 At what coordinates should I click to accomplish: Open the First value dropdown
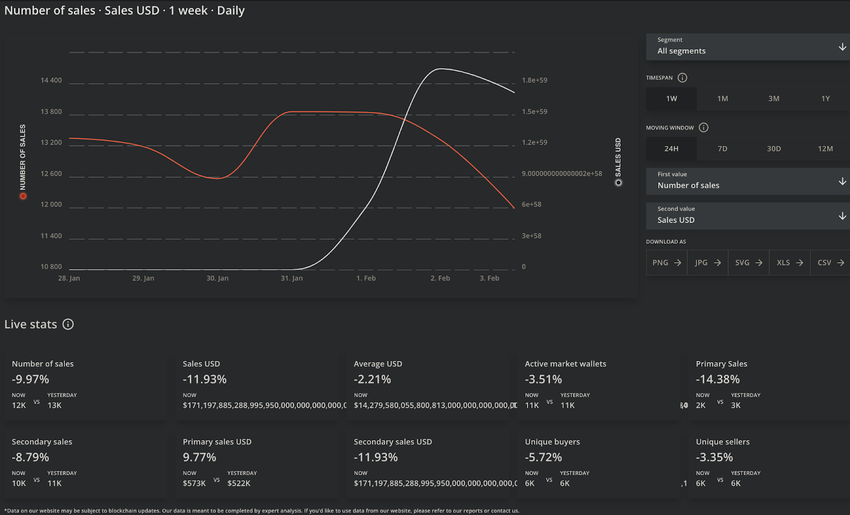coord(748,181)
